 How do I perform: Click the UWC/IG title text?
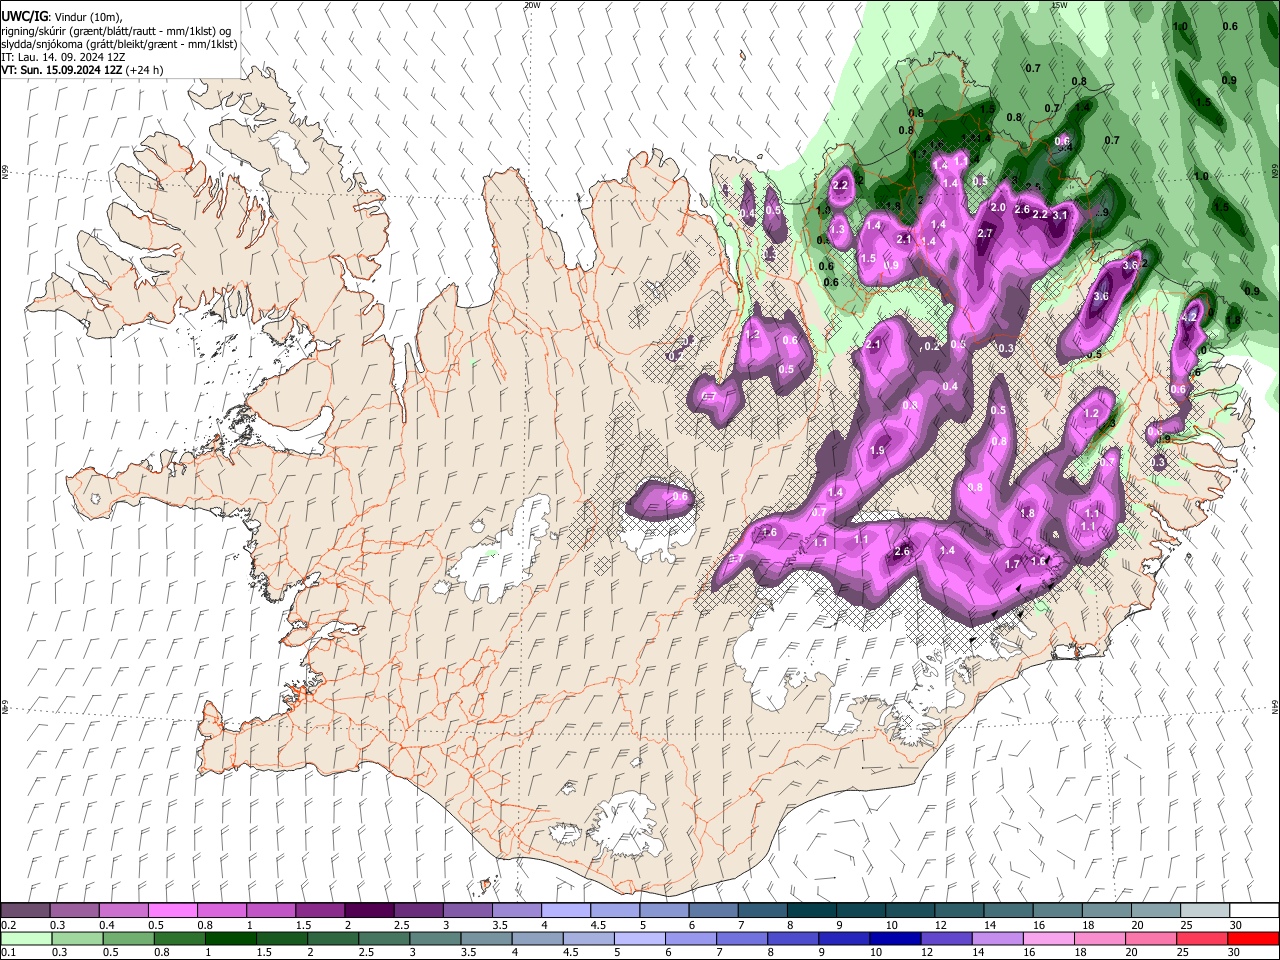24,17
